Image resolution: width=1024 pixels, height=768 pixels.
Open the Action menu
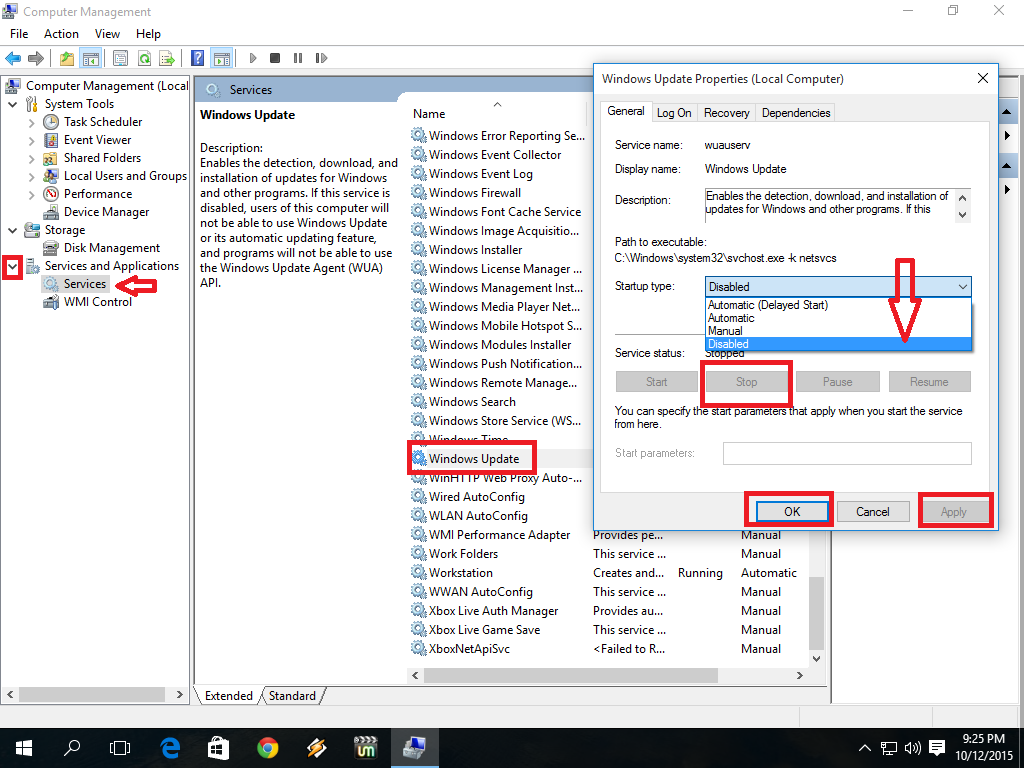click(61, 33)
